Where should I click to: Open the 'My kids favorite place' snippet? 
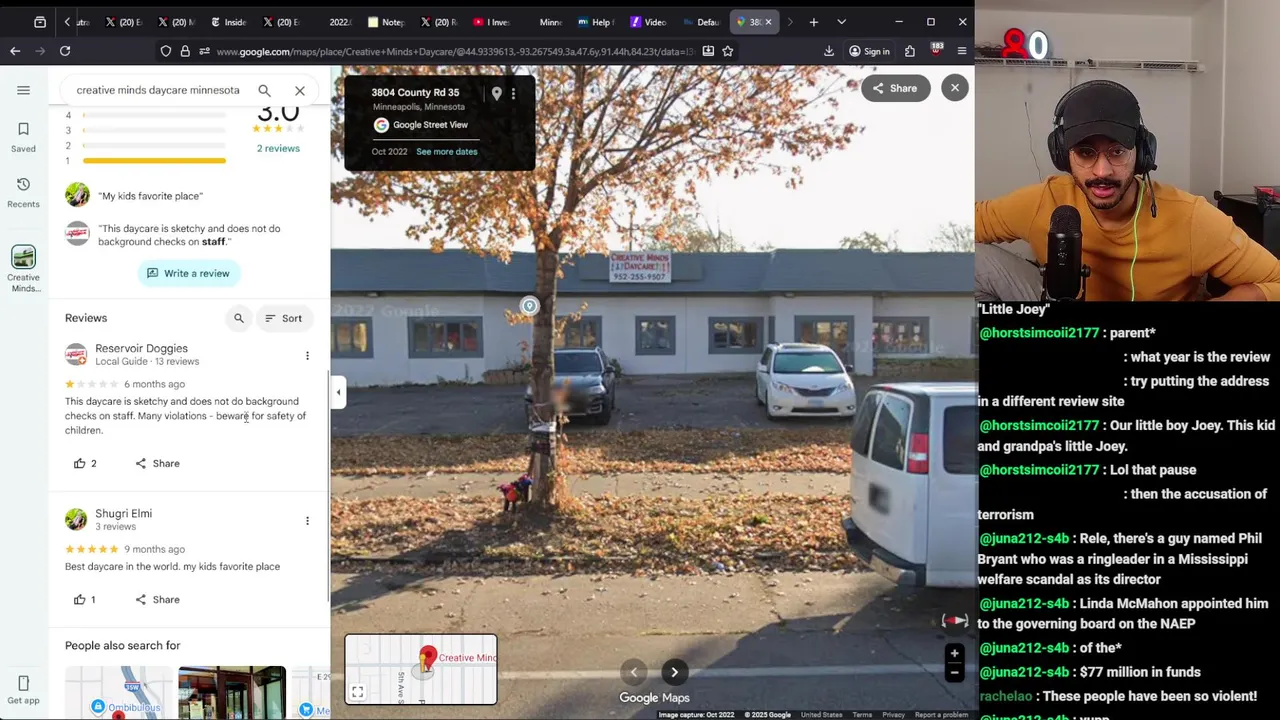tap(150, 196)
